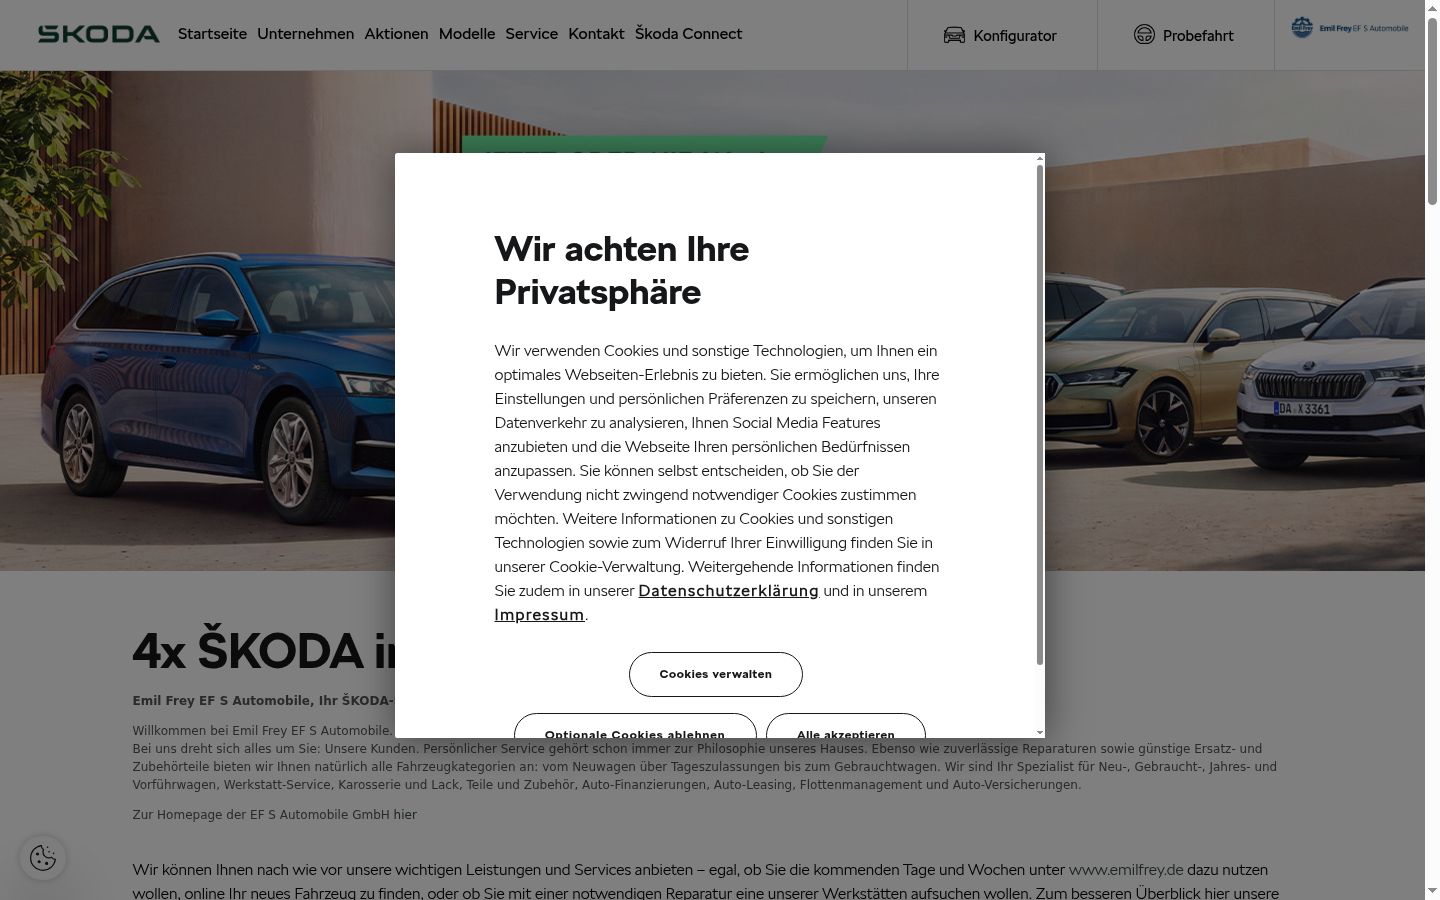Screen dimensions: 1440x900
Task: Go to the Service menu
Action: click(x=532, y=34)
